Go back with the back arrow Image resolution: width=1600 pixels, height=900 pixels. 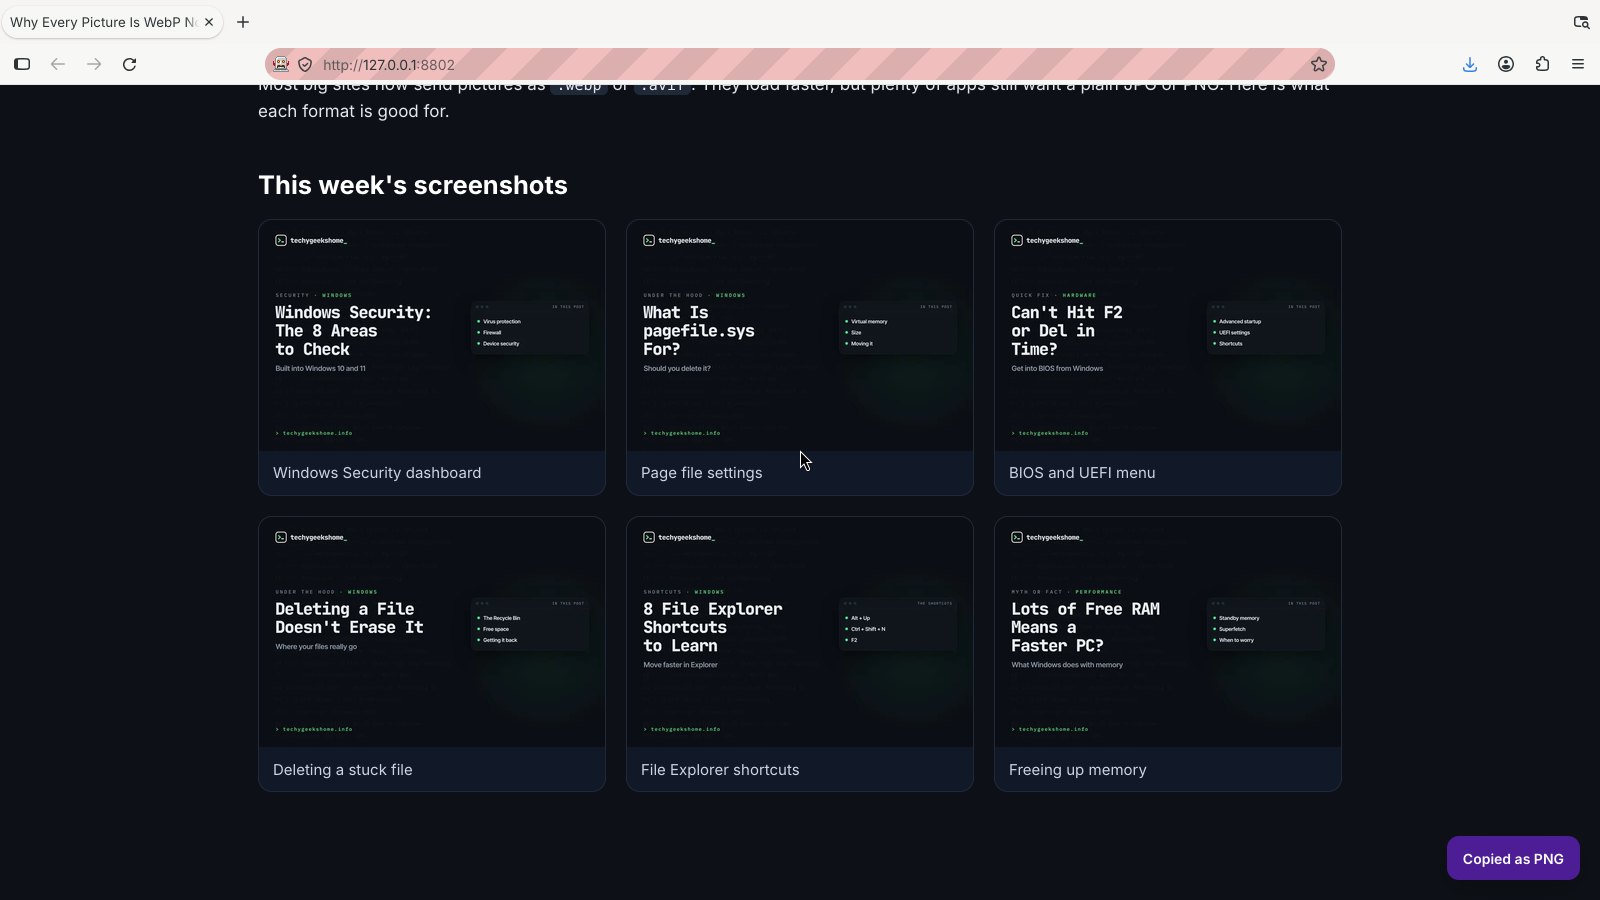tap(58, 64)
